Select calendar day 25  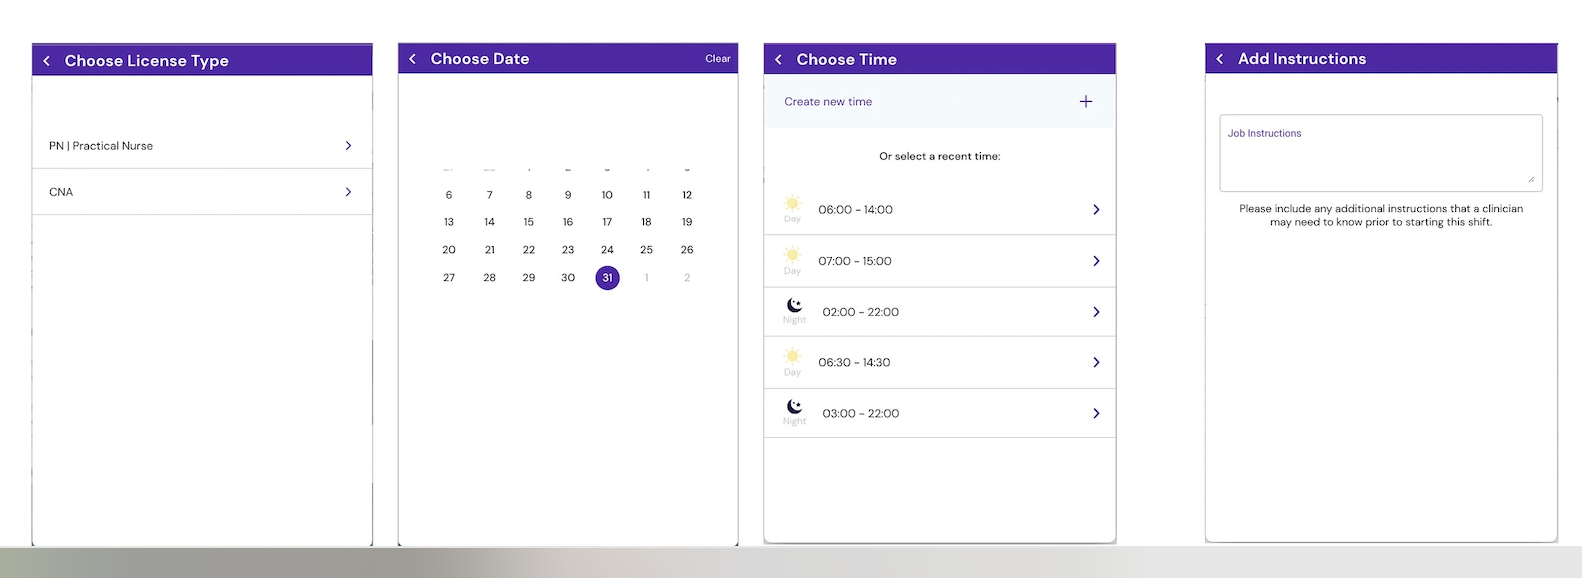647,250
